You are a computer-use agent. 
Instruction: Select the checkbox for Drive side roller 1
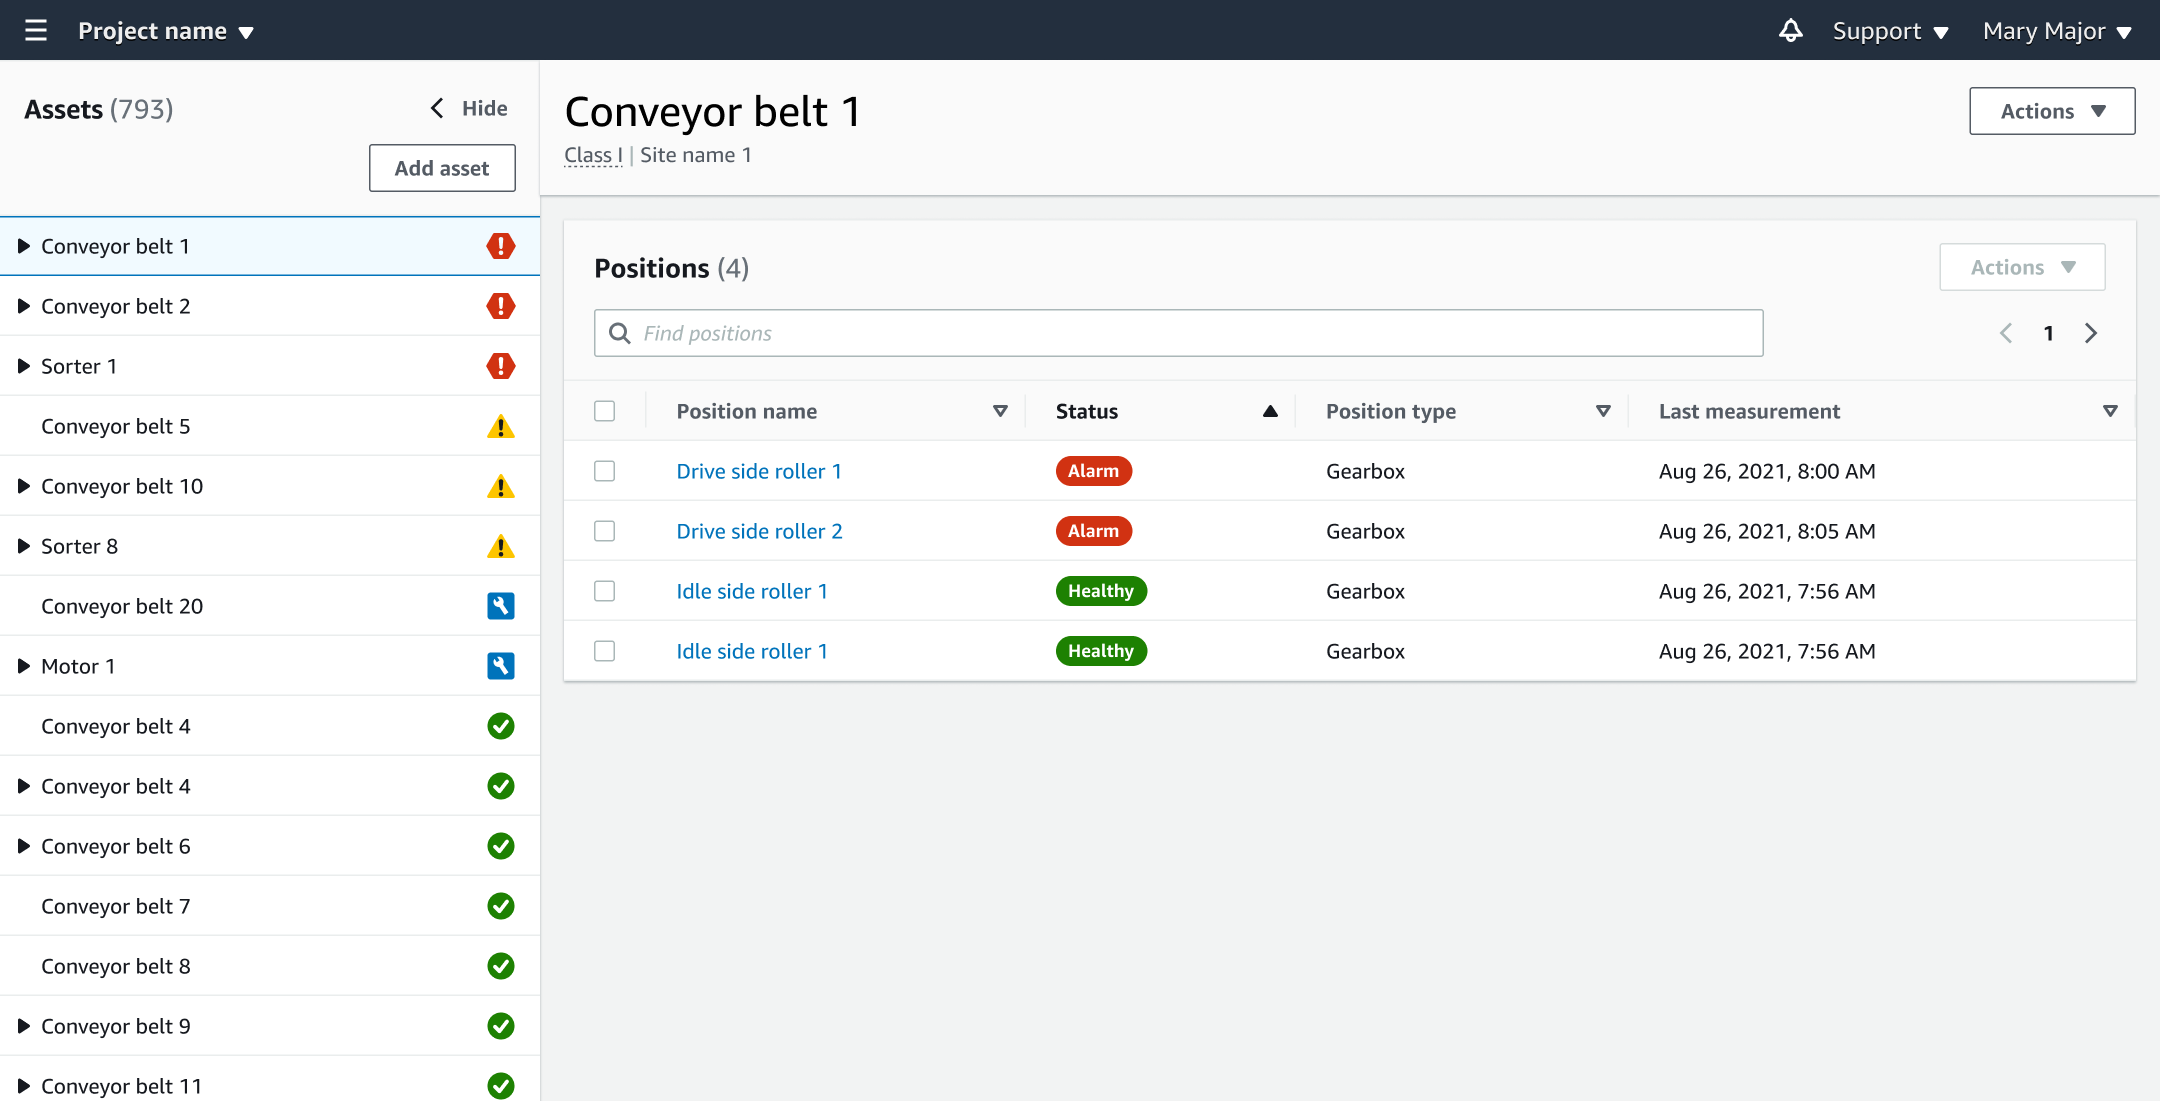[x=604, y=471]
